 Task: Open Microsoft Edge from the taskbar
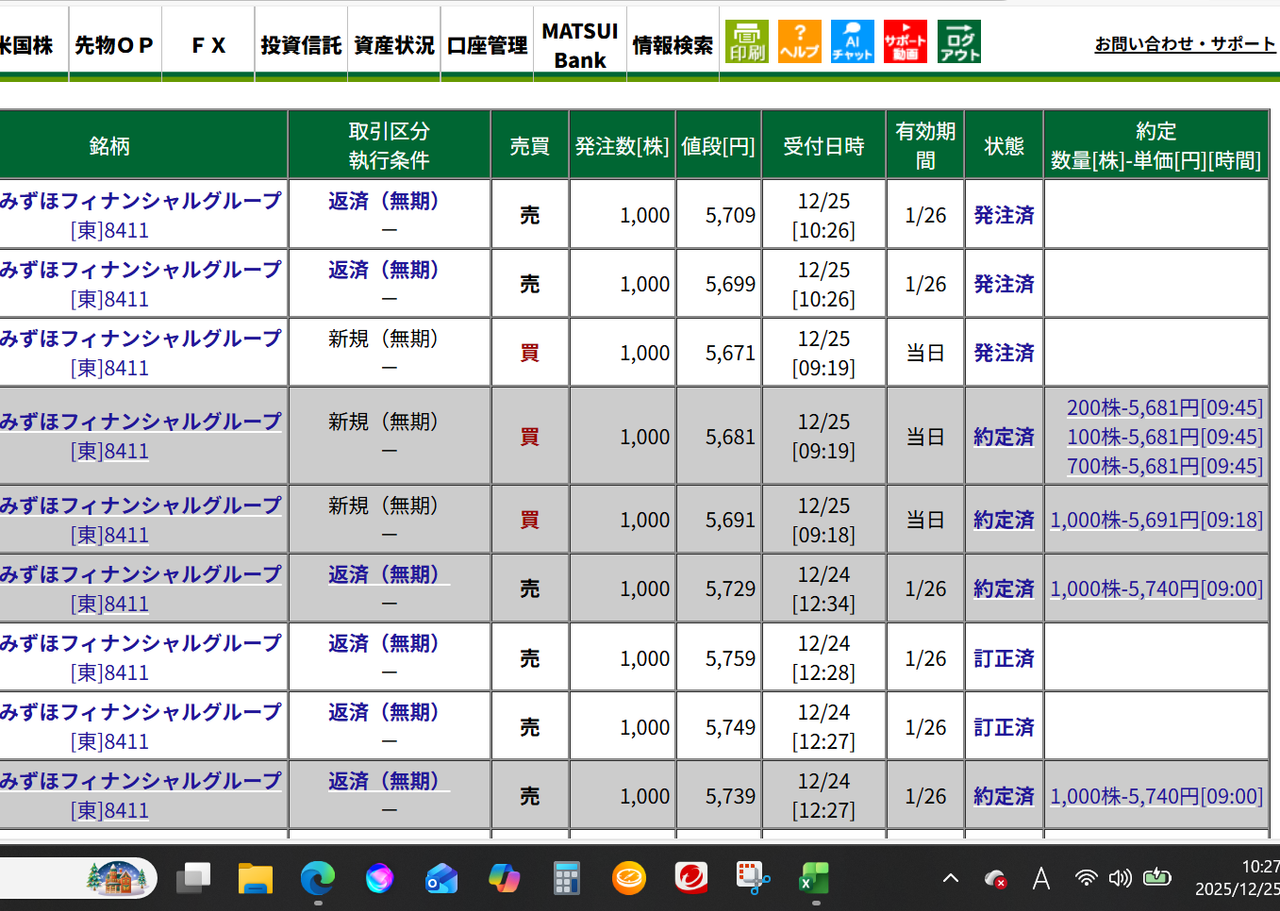318,879
